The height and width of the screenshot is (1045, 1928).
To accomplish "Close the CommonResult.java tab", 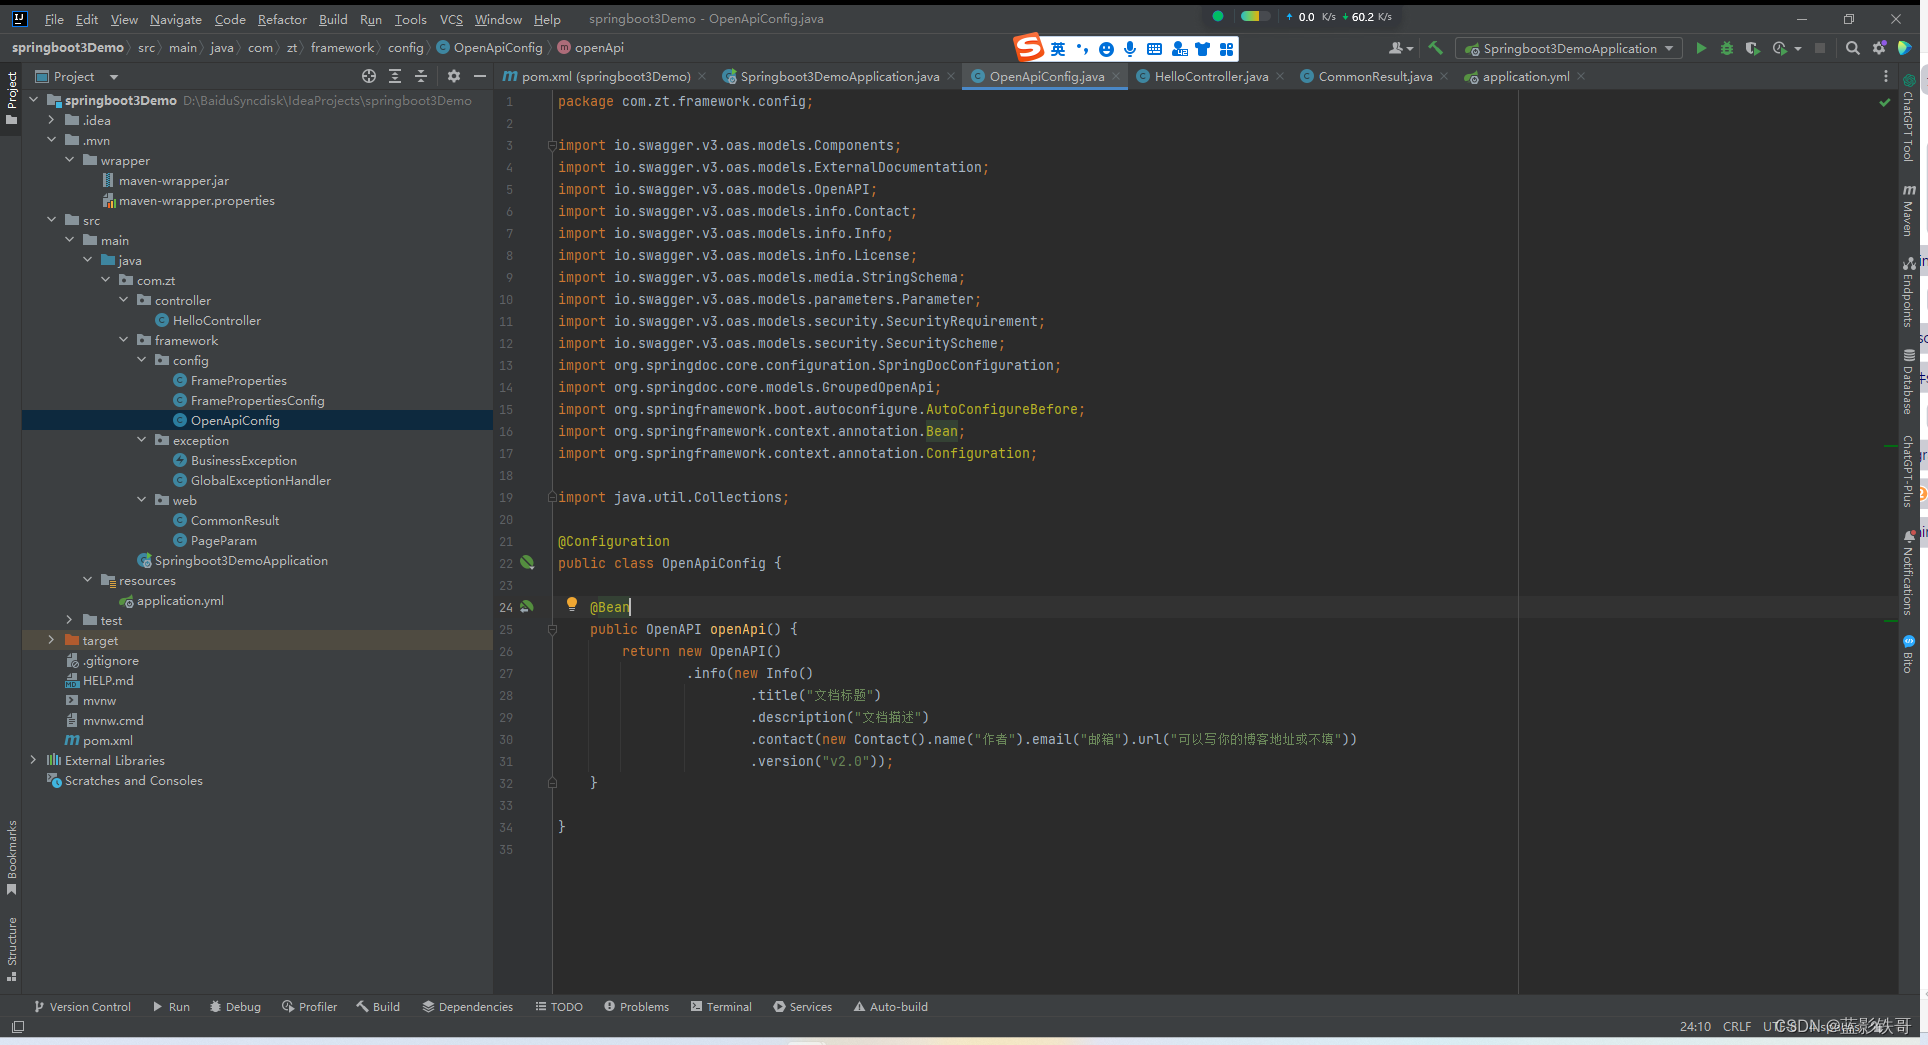I will 1444,76.
